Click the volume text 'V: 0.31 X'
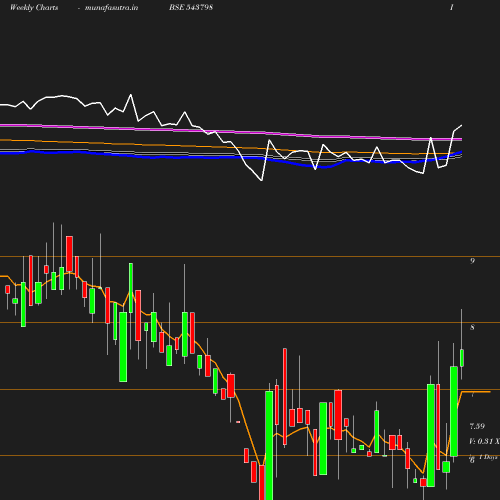Image resolution: width=500 pixels, height=500 pixels. (x=484, y=441)
